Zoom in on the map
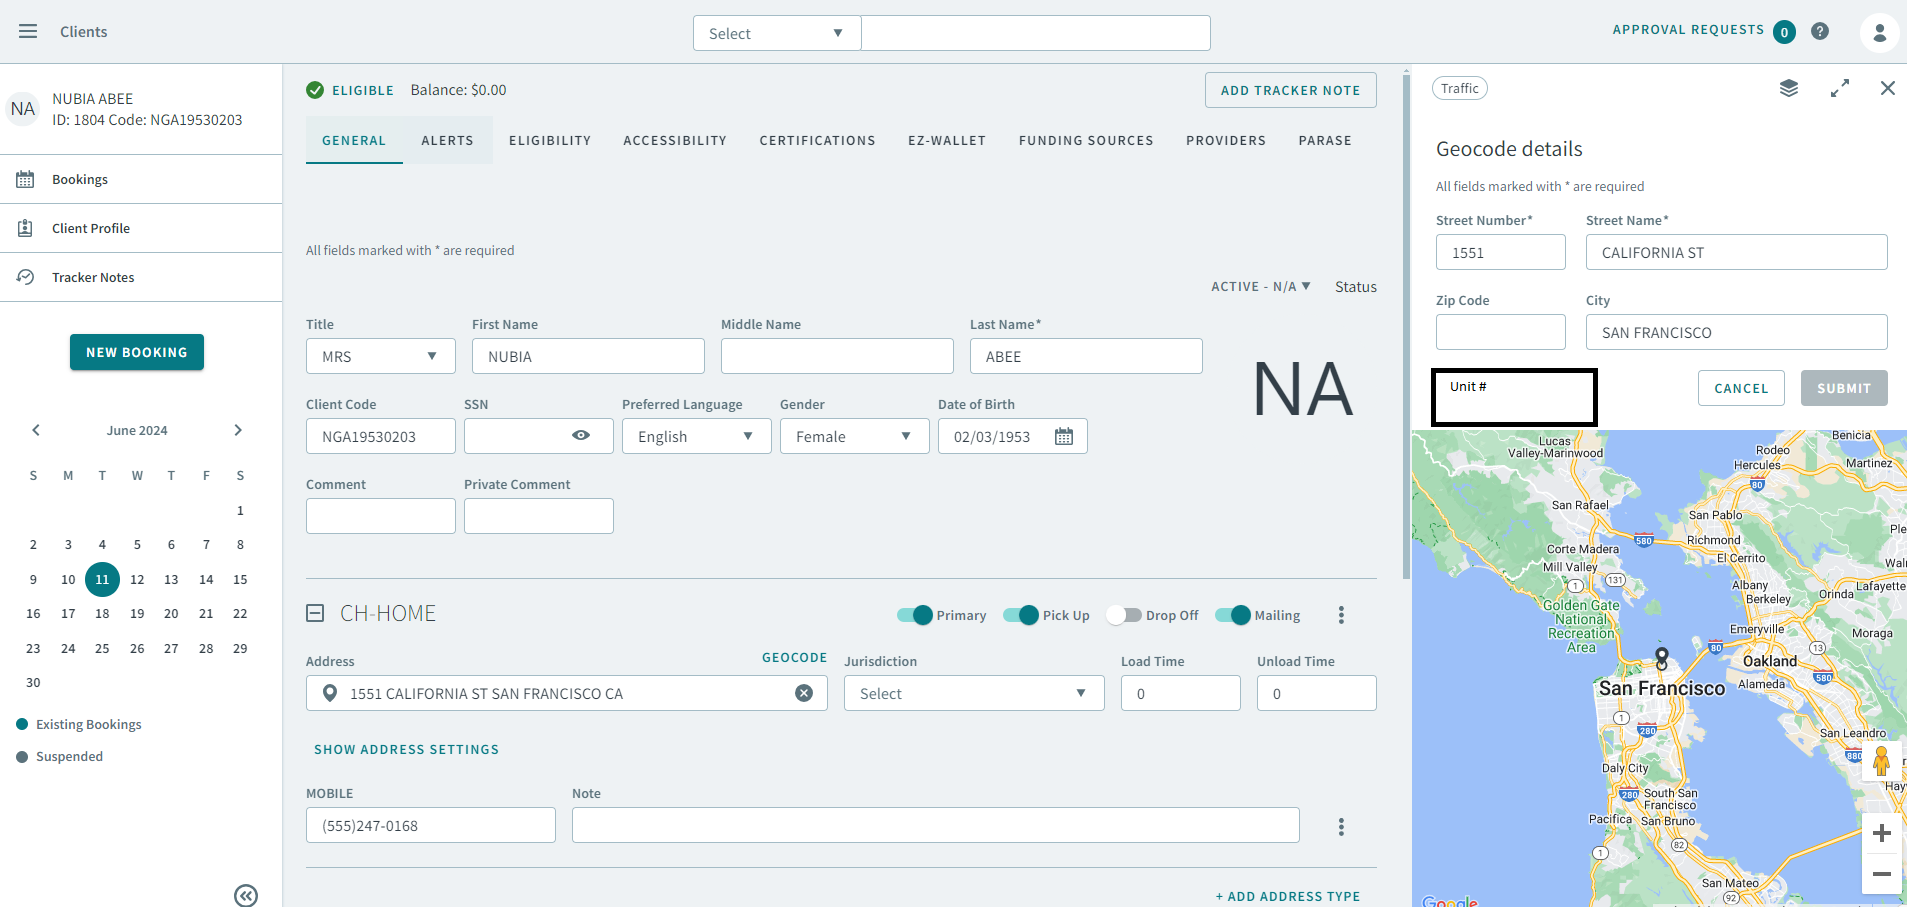This screenshot has width=1907, height=907. (x=1881, y=833)
